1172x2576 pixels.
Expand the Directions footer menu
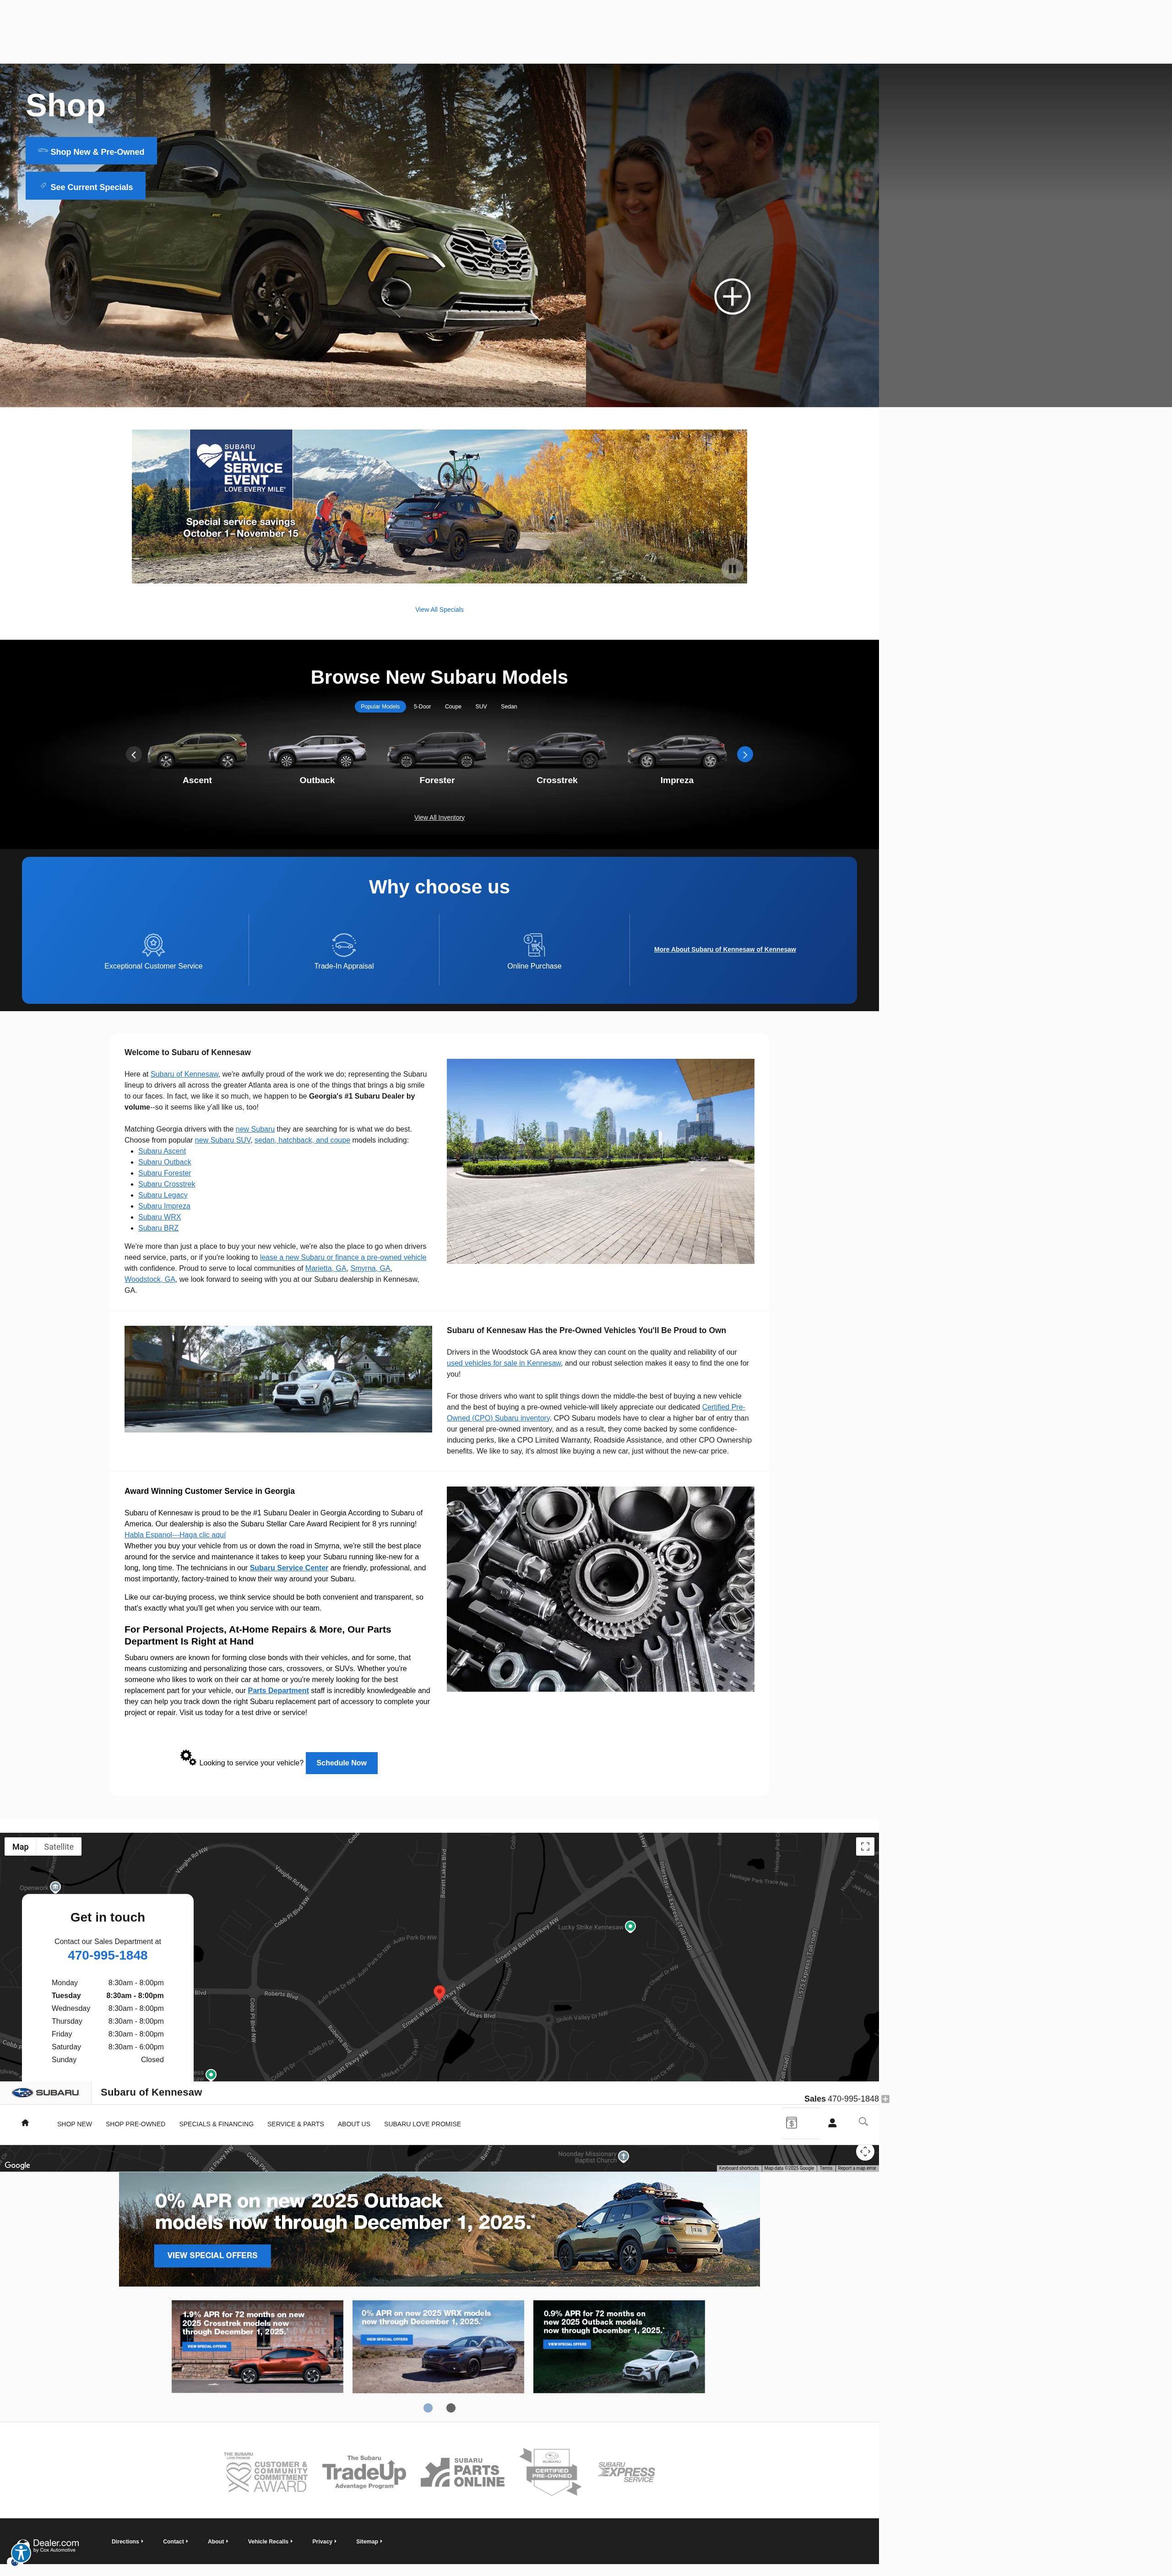127,2541
